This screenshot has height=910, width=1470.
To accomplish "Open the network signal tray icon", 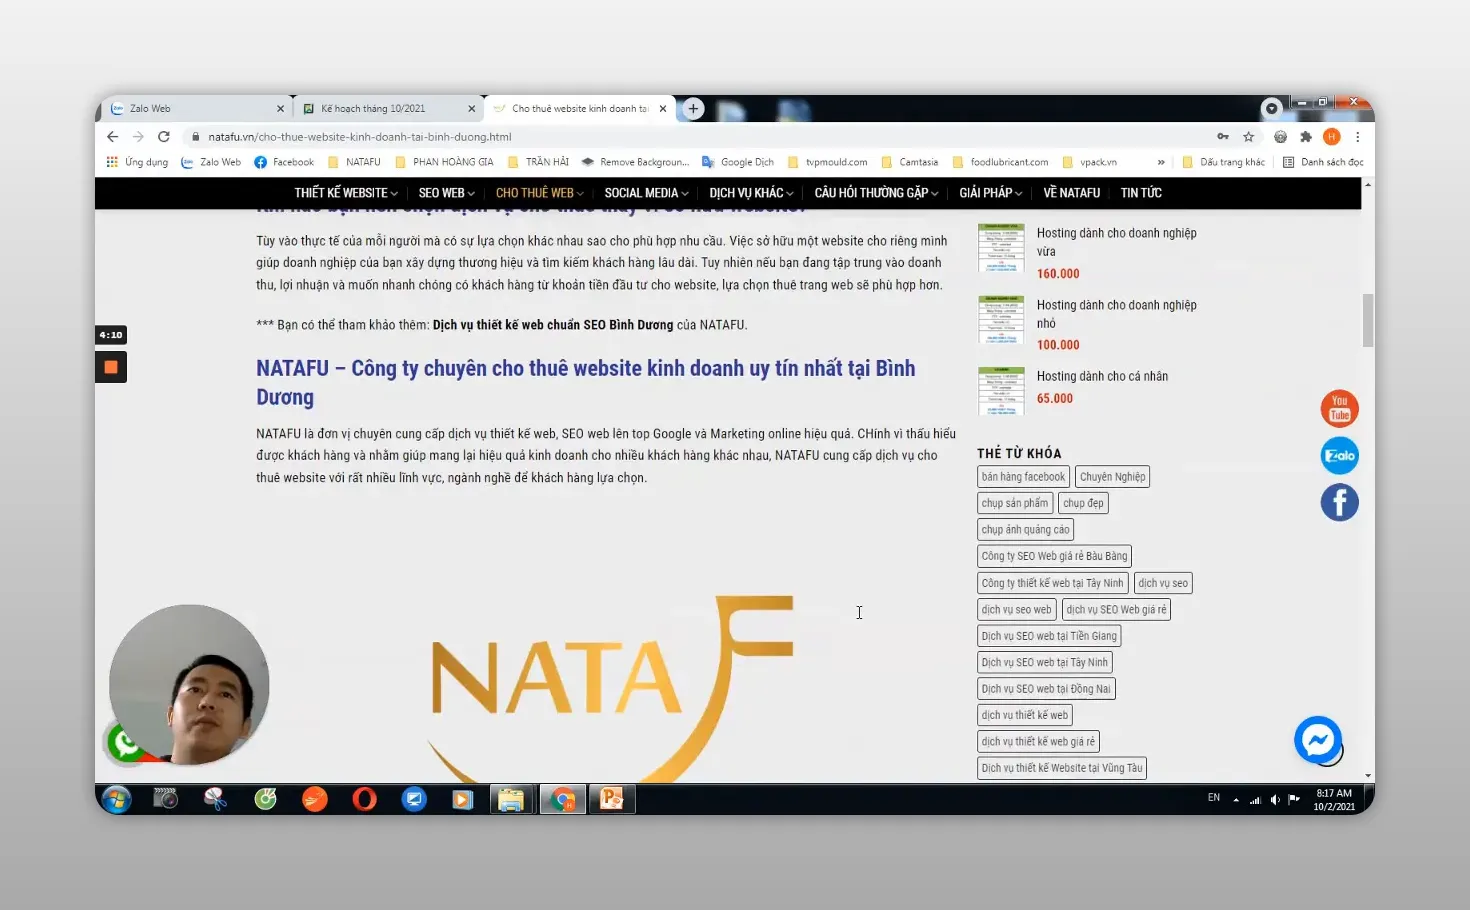I will click(1255, 799).
